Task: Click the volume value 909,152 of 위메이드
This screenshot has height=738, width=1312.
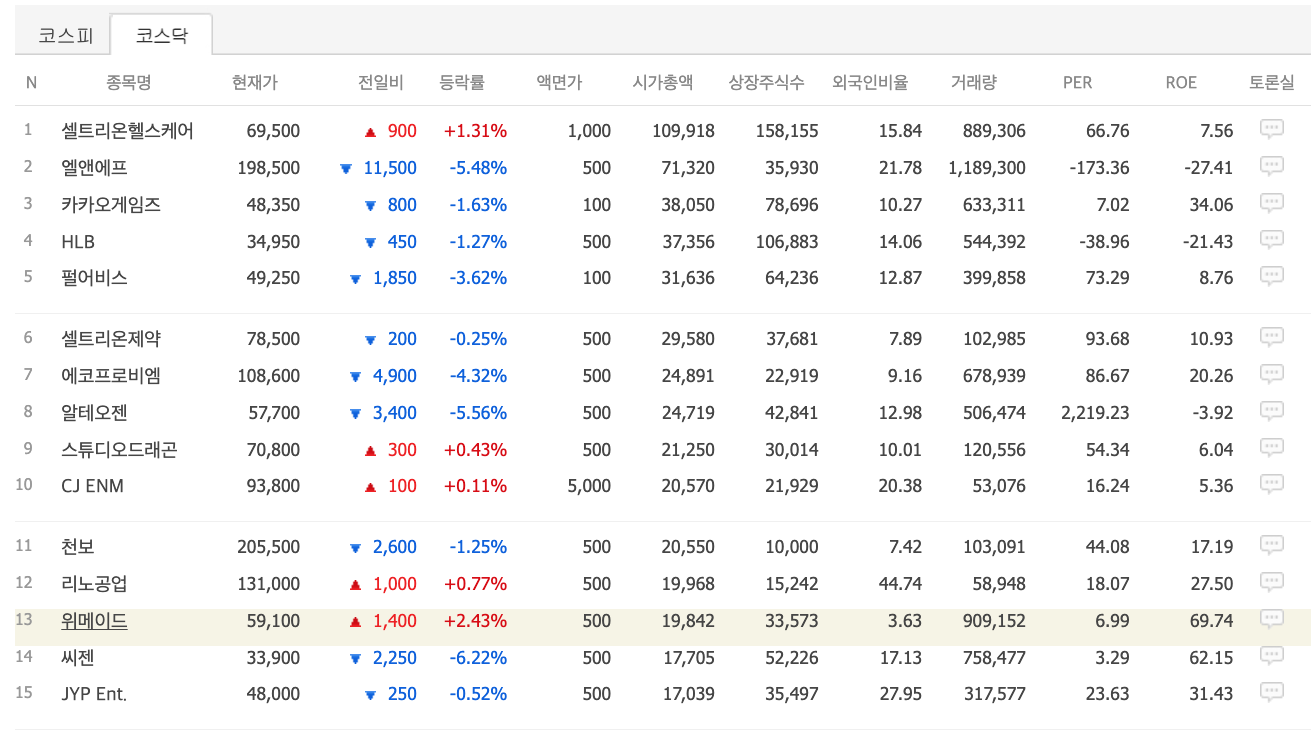Action: point(992,621)
